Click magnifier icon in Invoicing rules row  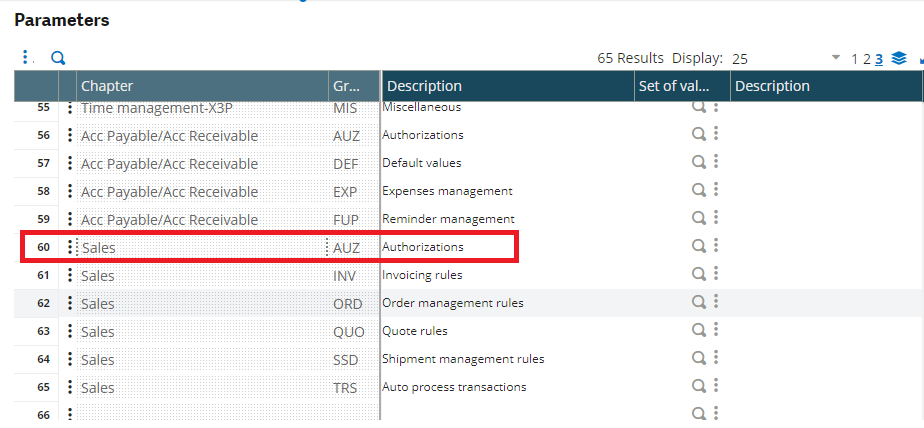coord(699,274)
